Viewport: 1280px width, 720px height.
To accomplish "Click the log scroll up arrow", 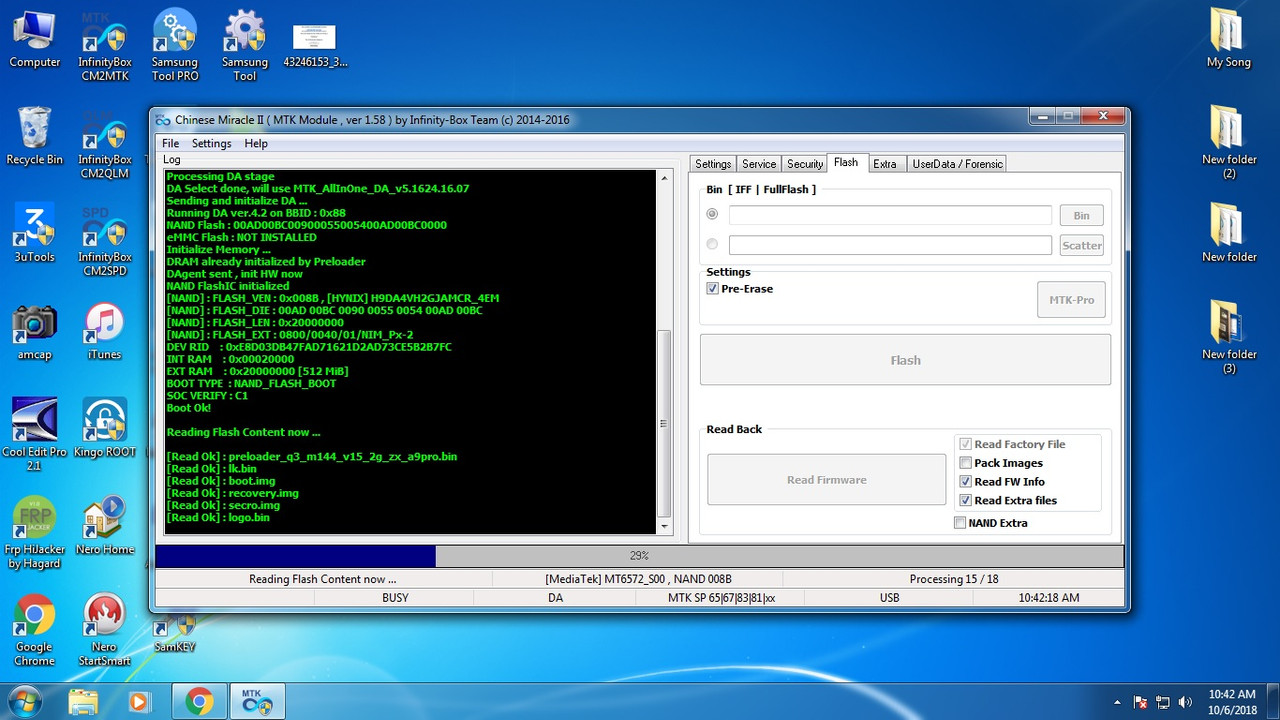I will point(664,178).
